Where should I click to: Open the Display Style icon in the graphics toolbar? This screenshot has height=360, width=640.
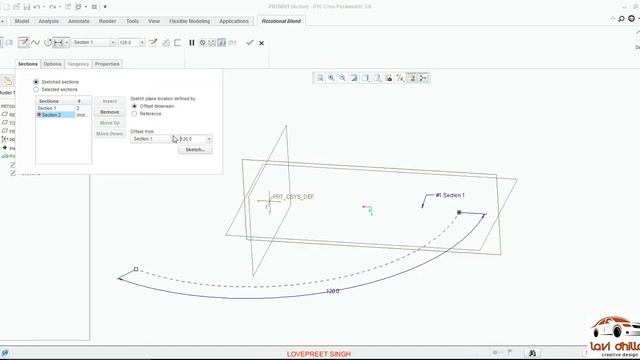tap(366, 78)
